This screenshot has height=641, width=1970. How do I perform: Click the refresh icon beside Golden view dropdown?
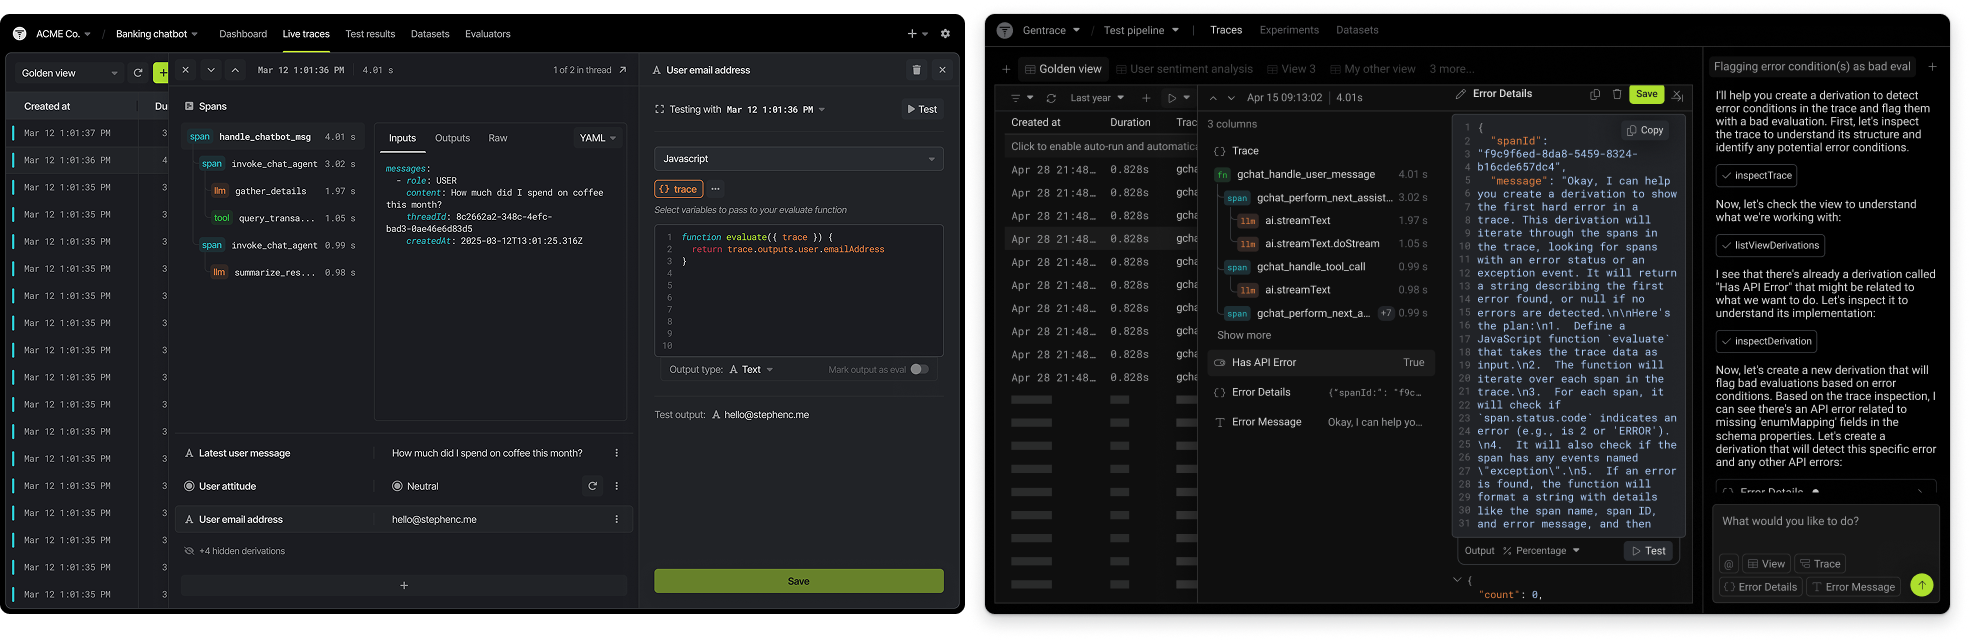pos(138,73)
